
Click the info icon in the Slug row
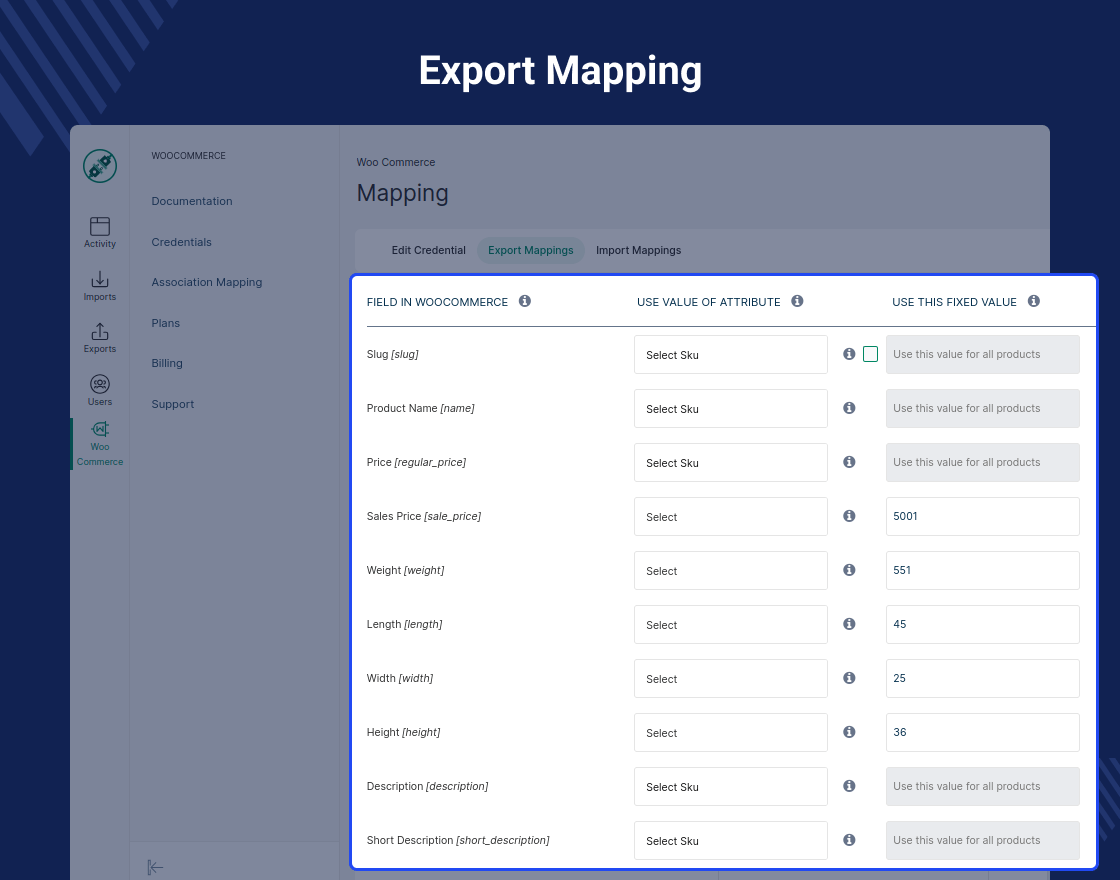pos(849,354)
